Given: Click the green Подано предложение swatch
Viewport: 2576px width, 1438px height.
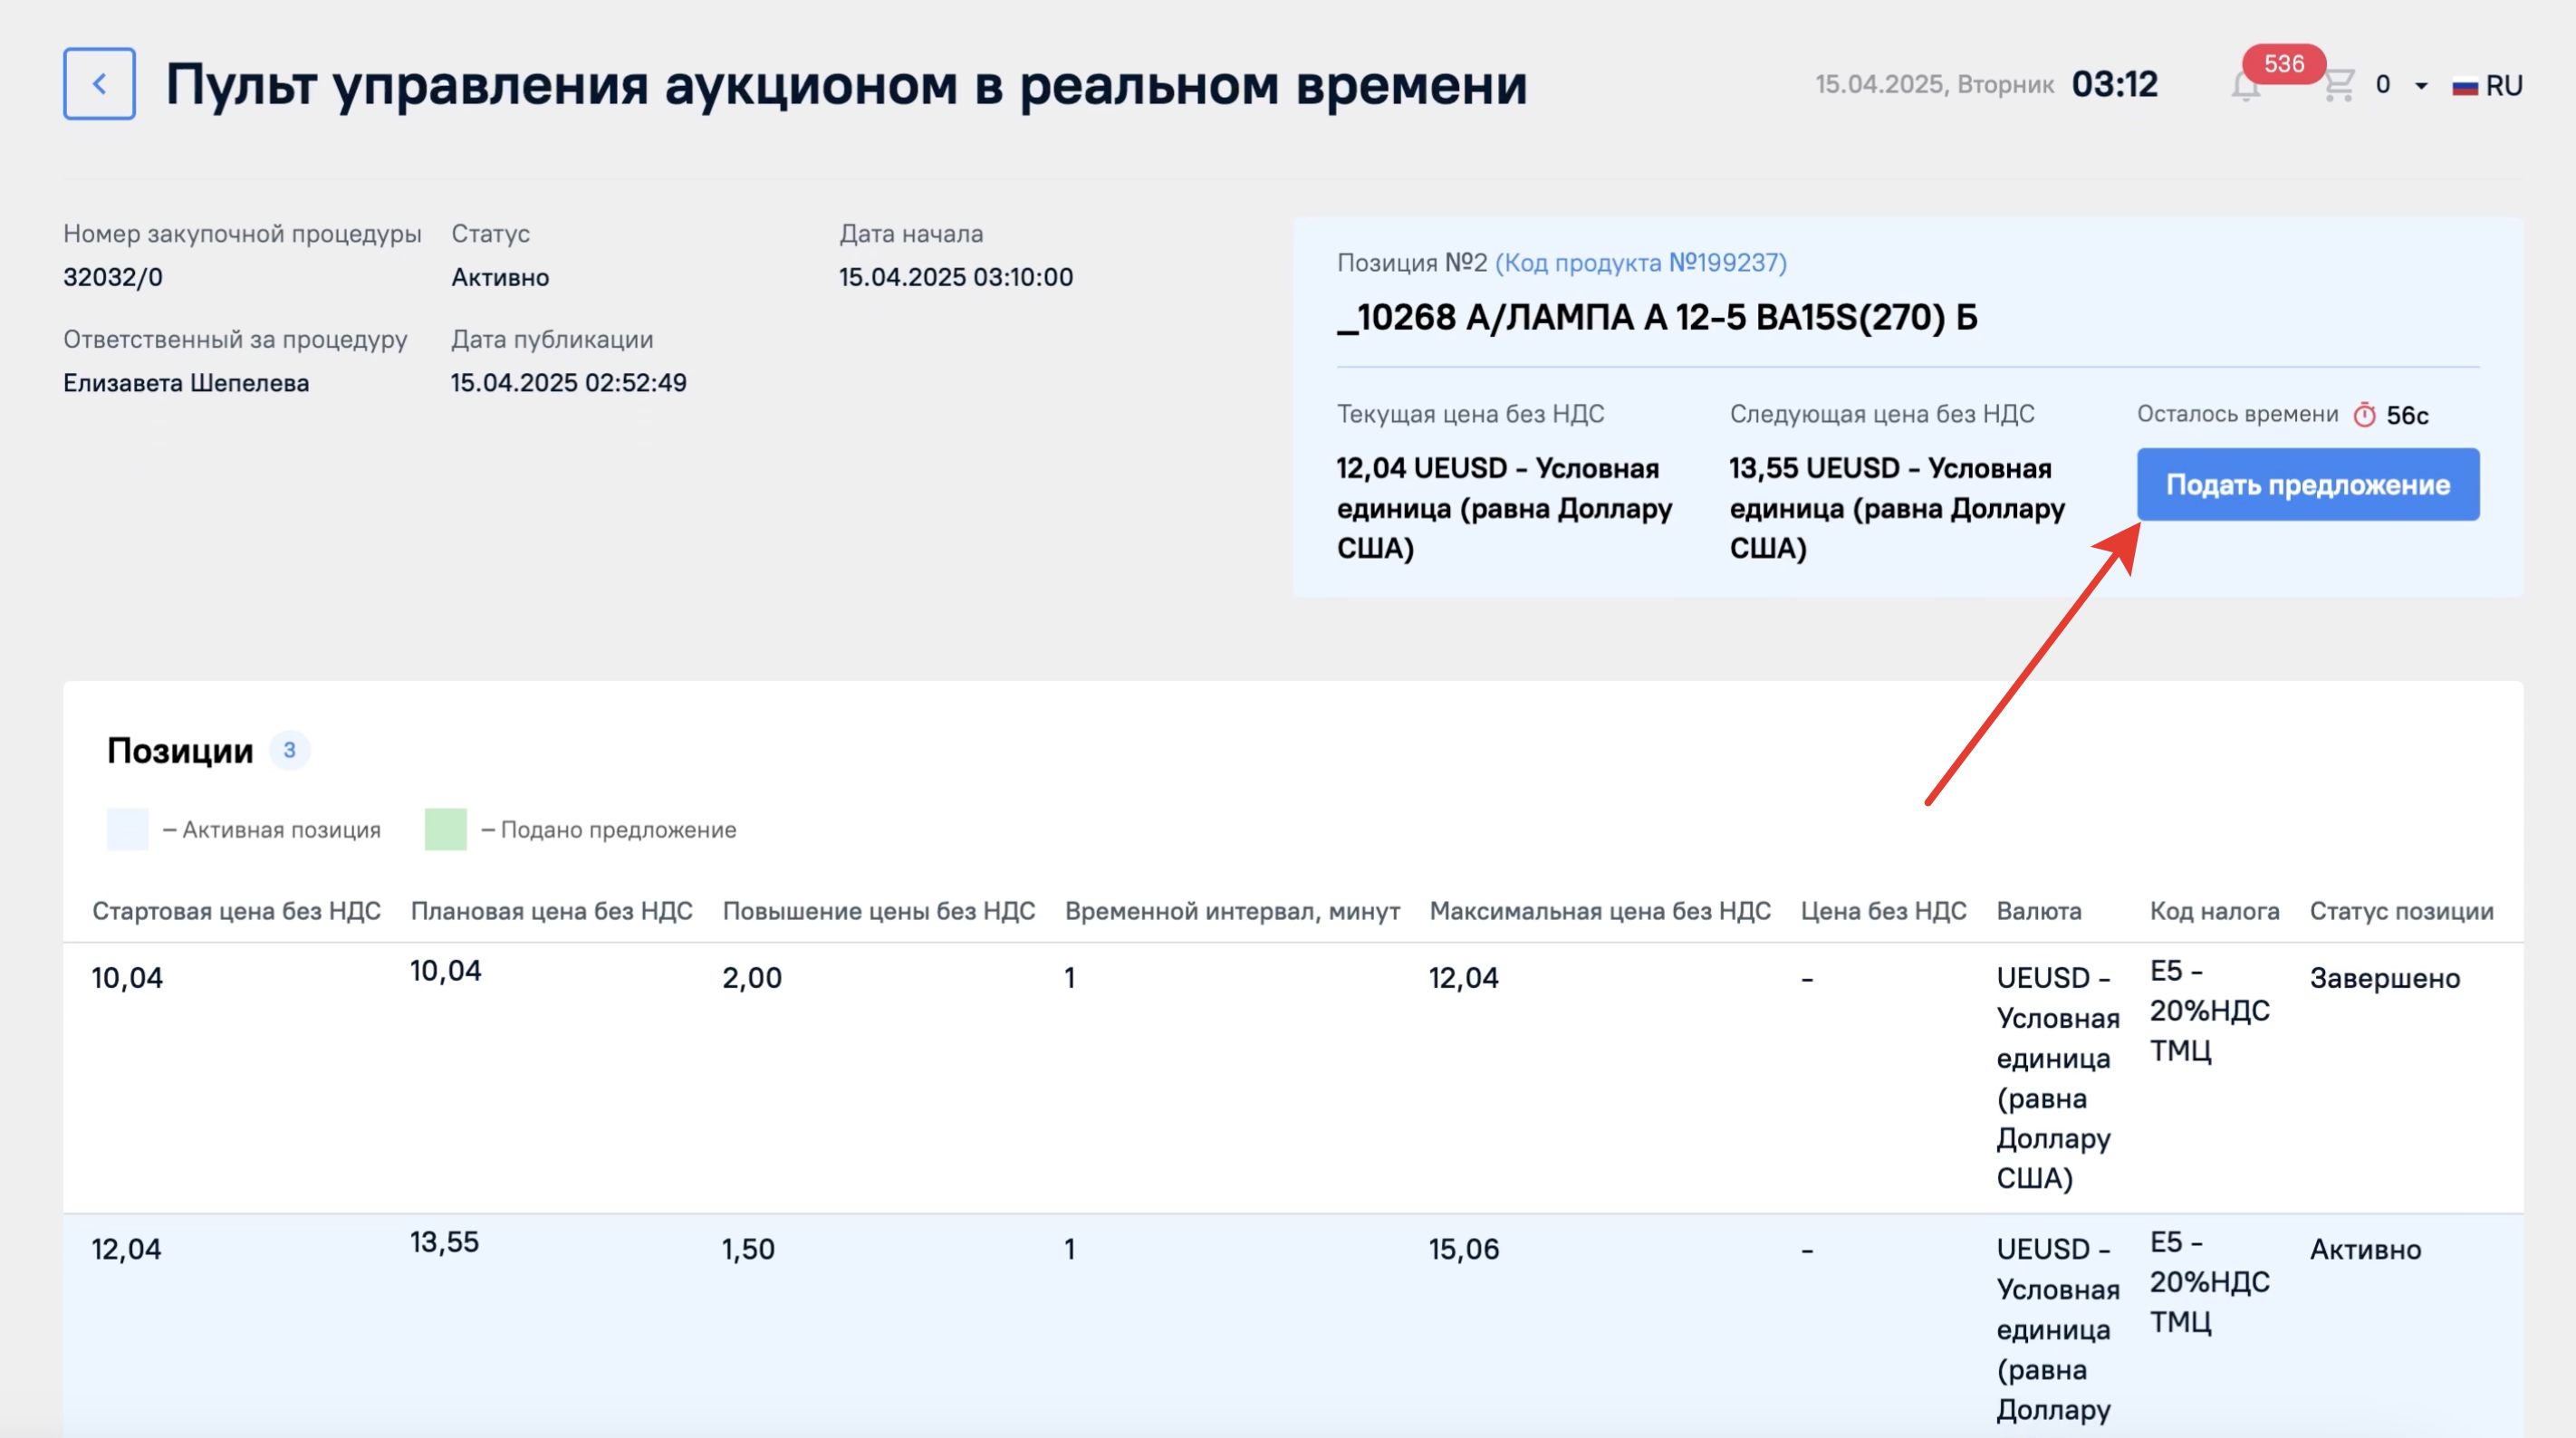Looking at the screenshot, I should [x=445, y=829].
